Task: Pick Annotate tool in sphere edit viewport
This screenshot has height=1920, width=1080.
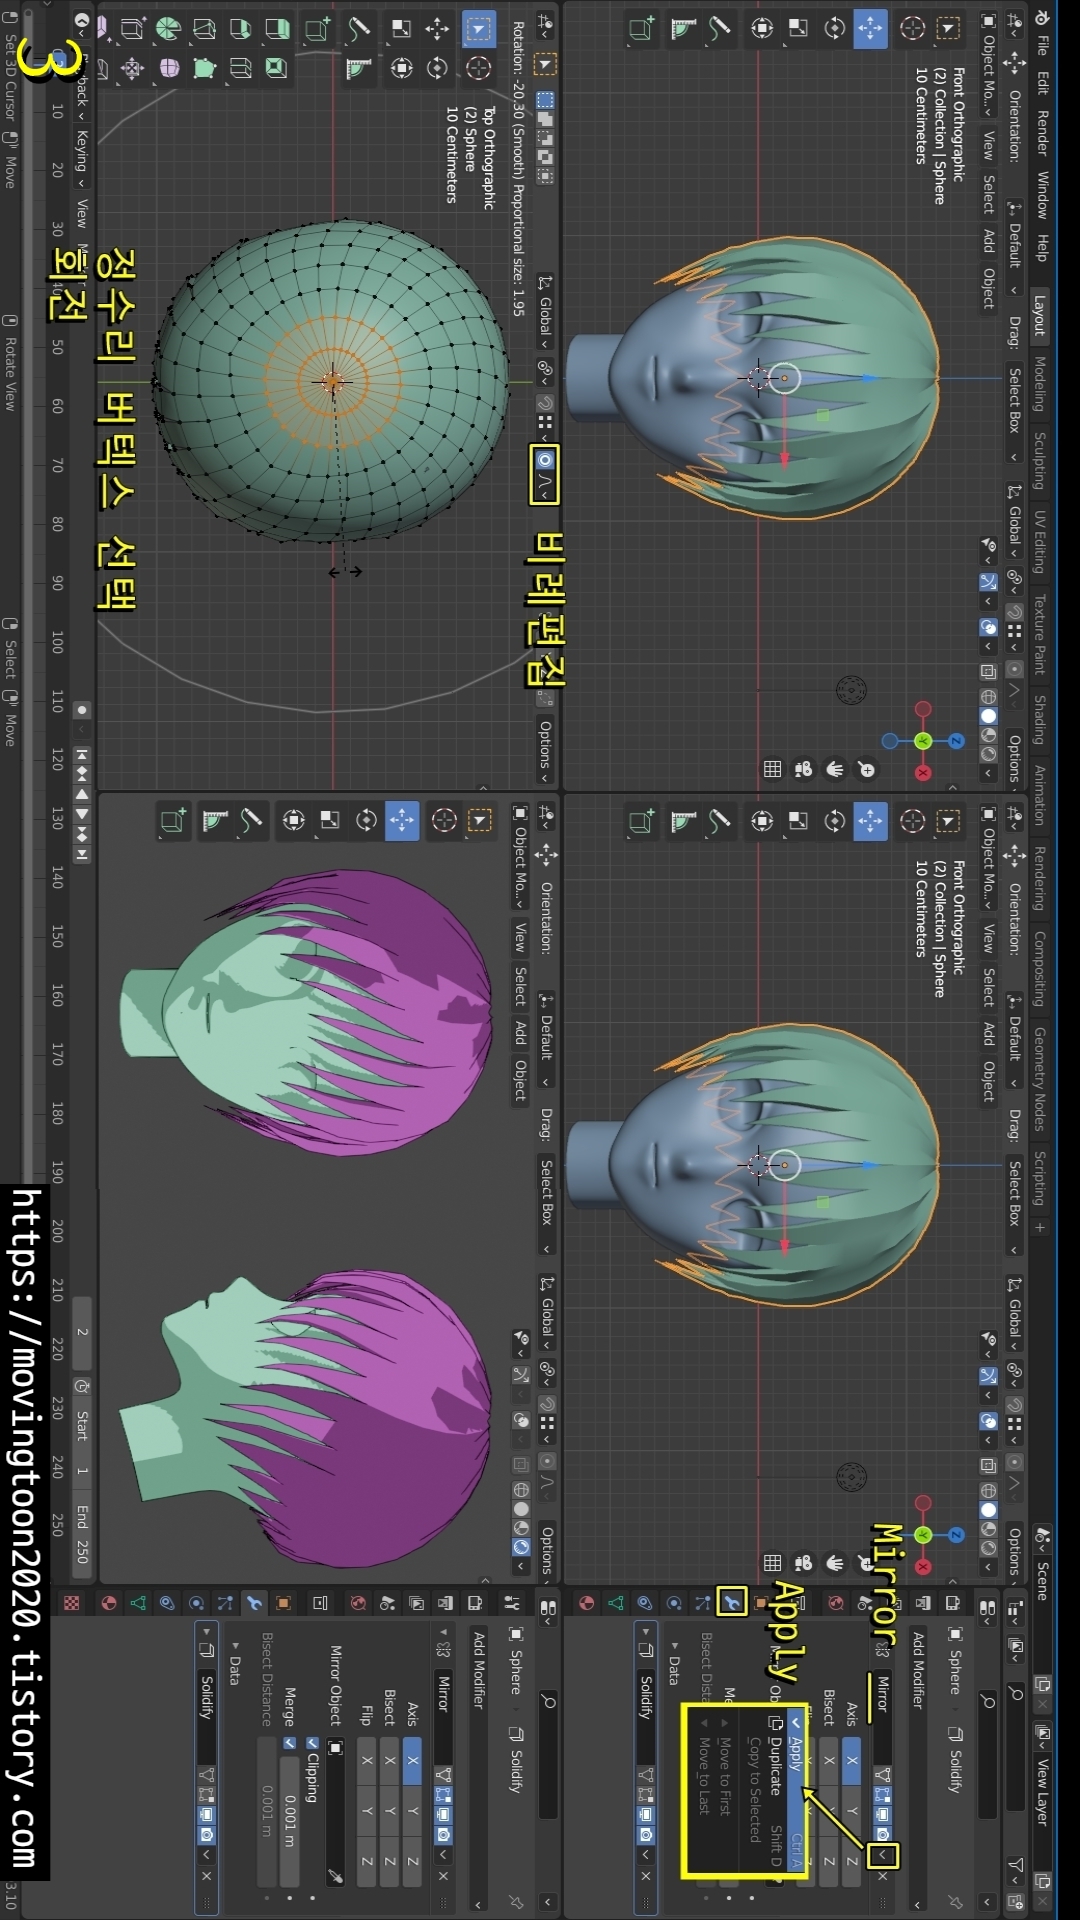Action: click(359, 29)
